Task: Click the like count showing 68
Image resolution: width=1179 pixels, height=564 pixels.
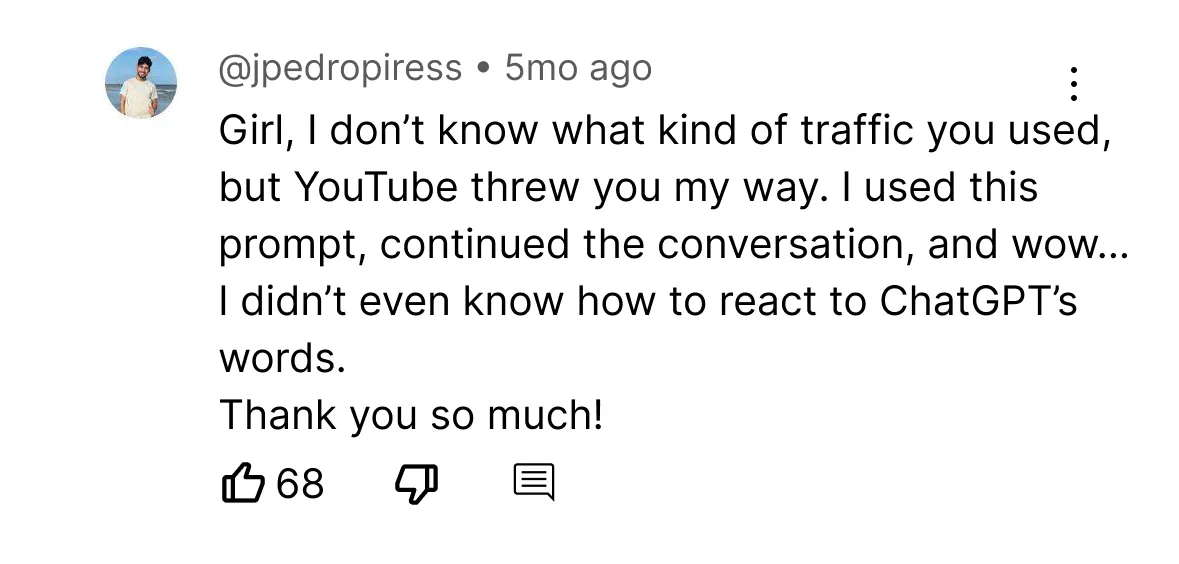Action: point(300,484)
